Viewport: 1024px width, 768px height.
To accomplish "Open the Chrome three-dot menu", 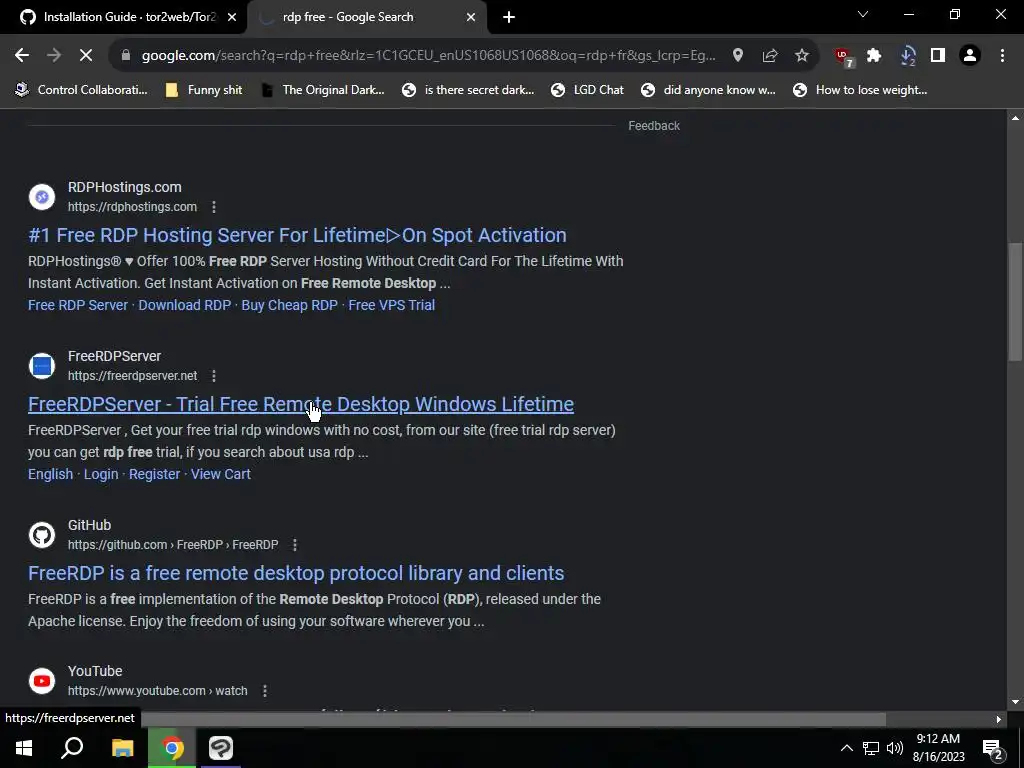I will 1002,56.
